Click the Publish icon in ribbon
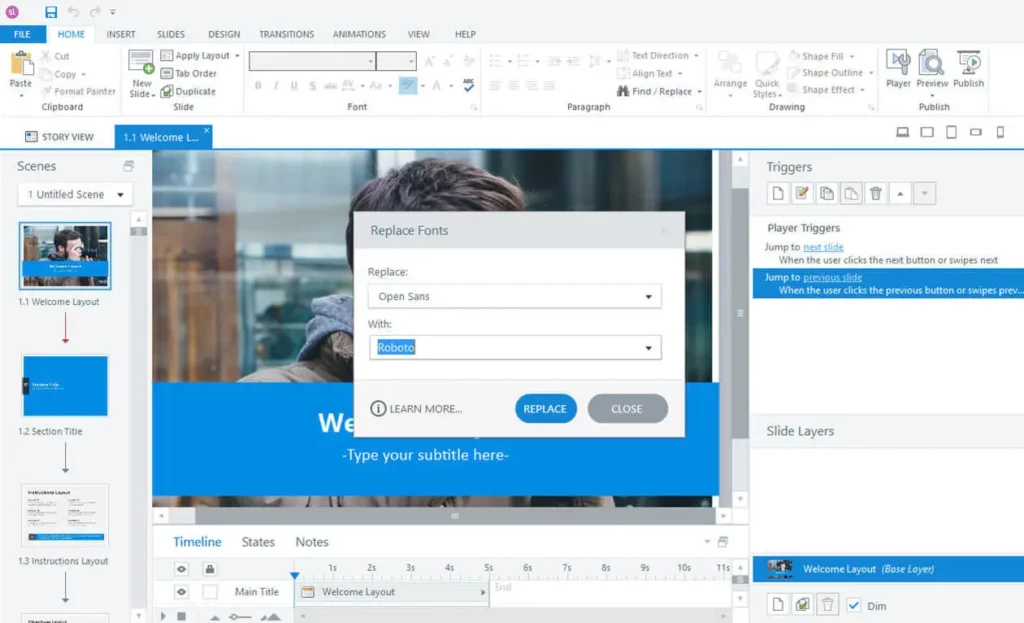The image size is (1024, 623). [968, 64]
